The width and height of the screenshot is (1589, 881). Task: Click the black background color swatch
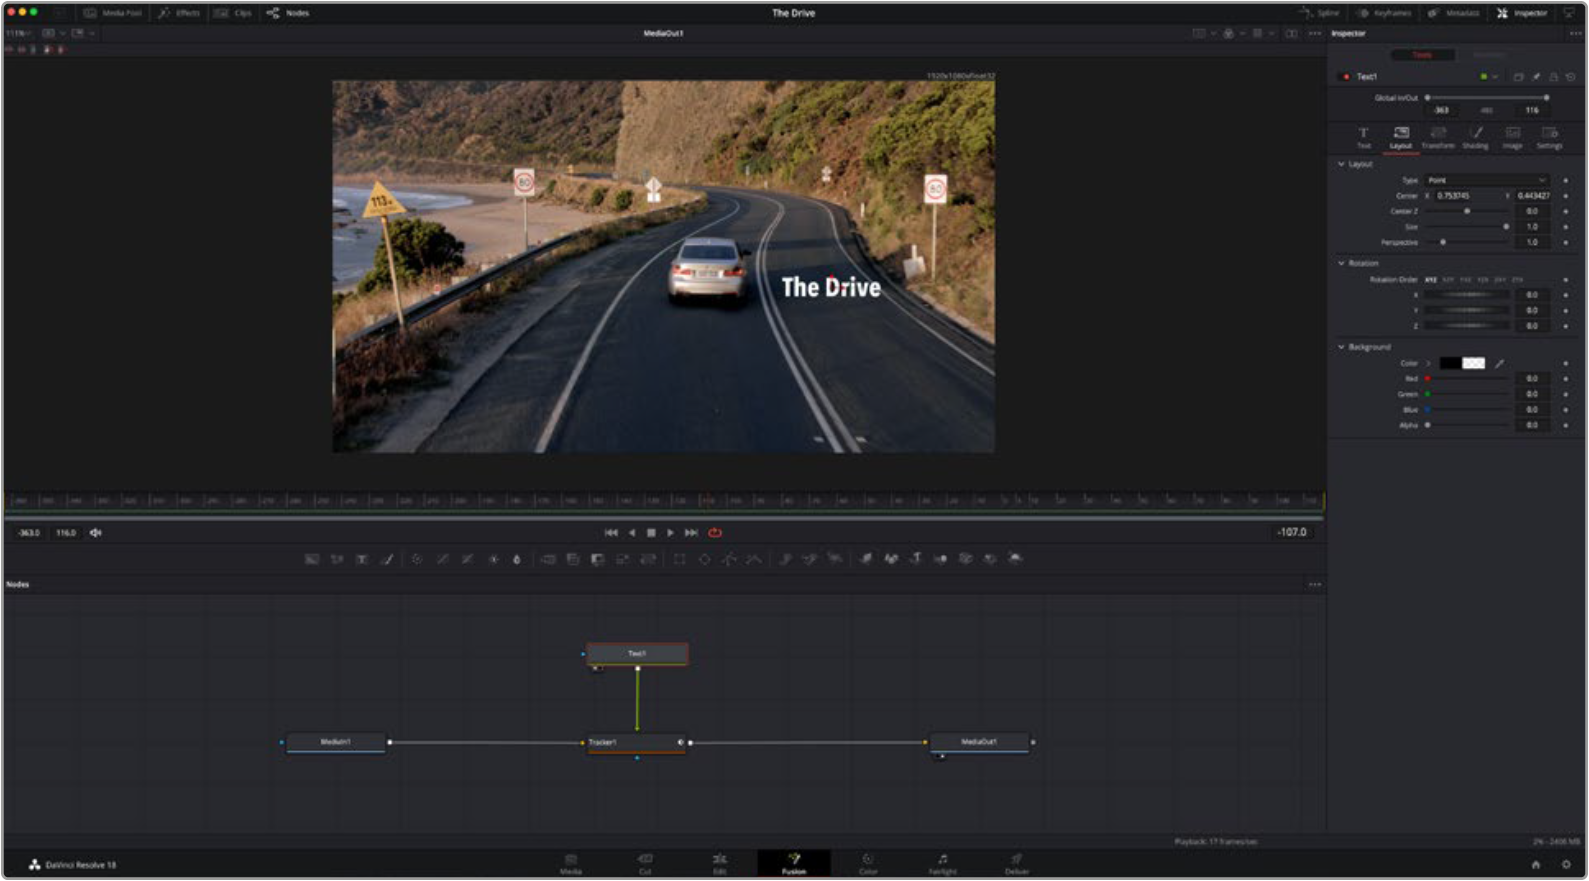(x=1449, y=364)
